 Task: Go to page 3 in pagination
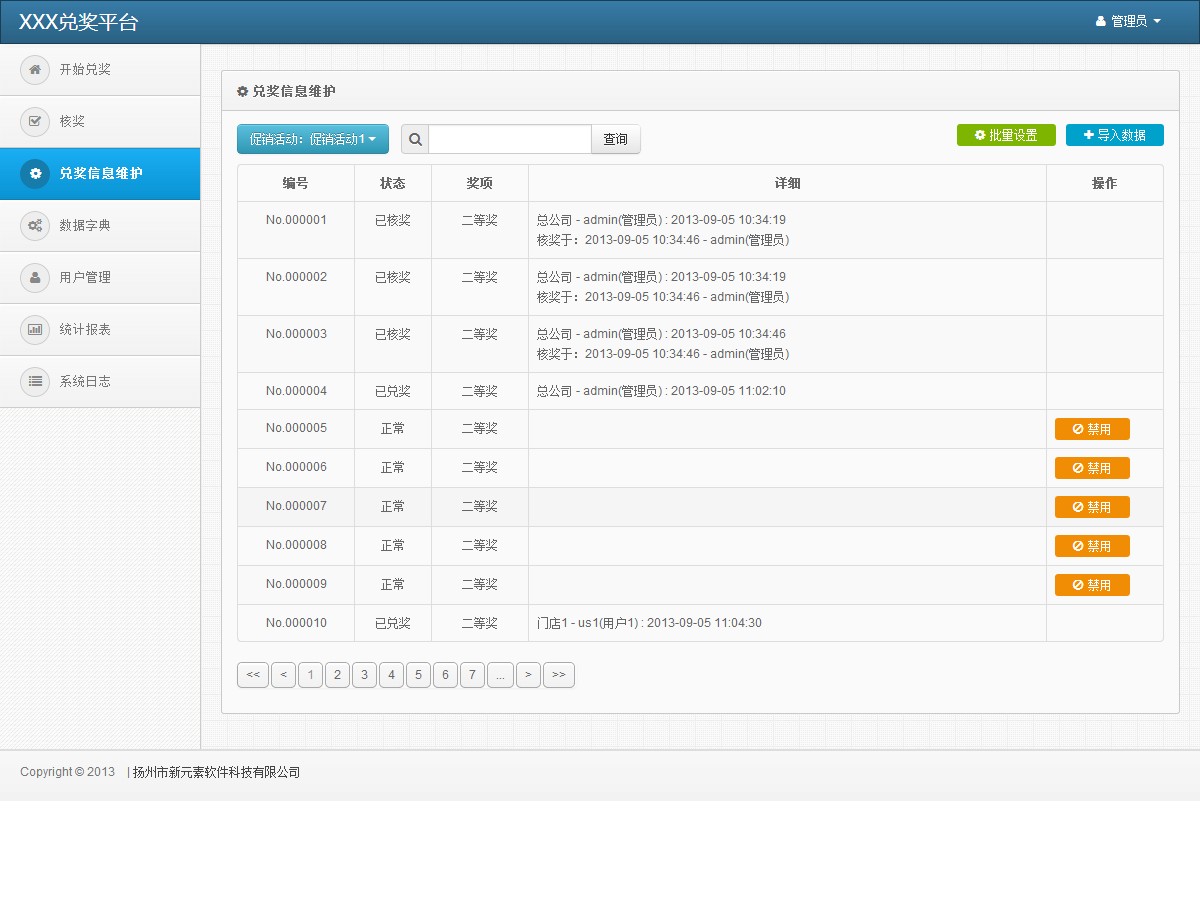[364, 675]
